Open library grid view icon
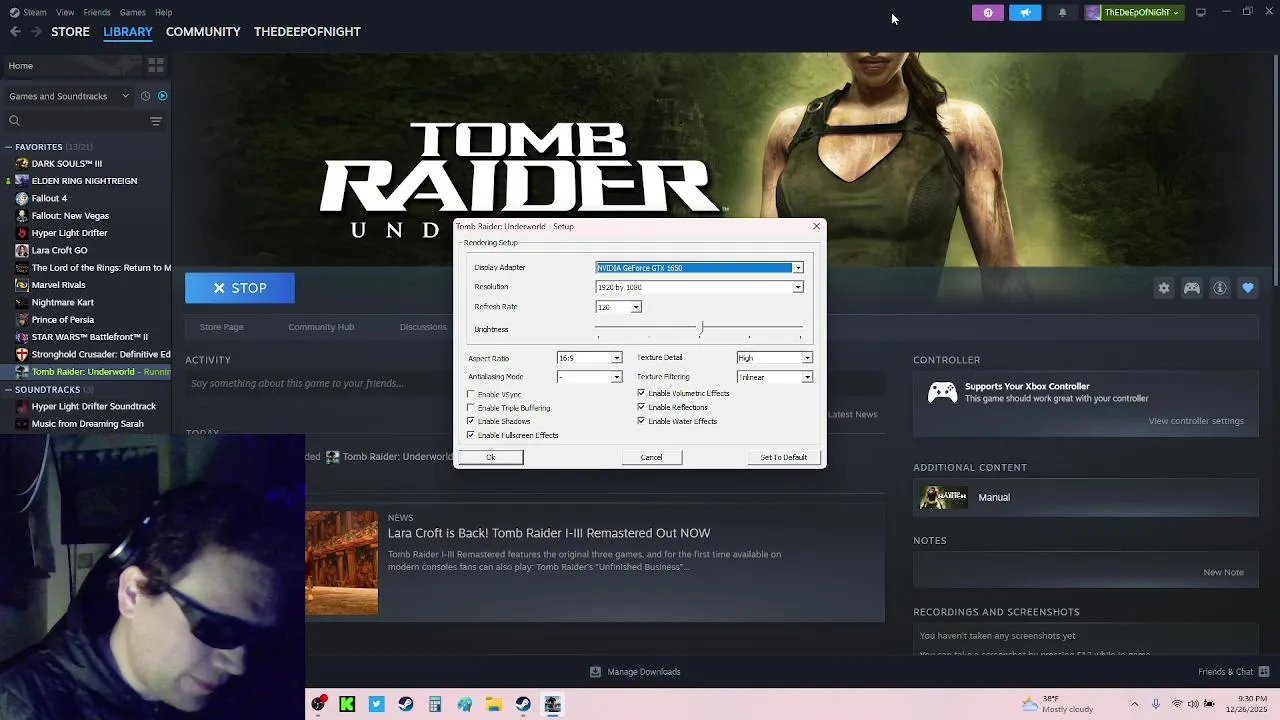1280x720 pixels. tap(156, 65)
